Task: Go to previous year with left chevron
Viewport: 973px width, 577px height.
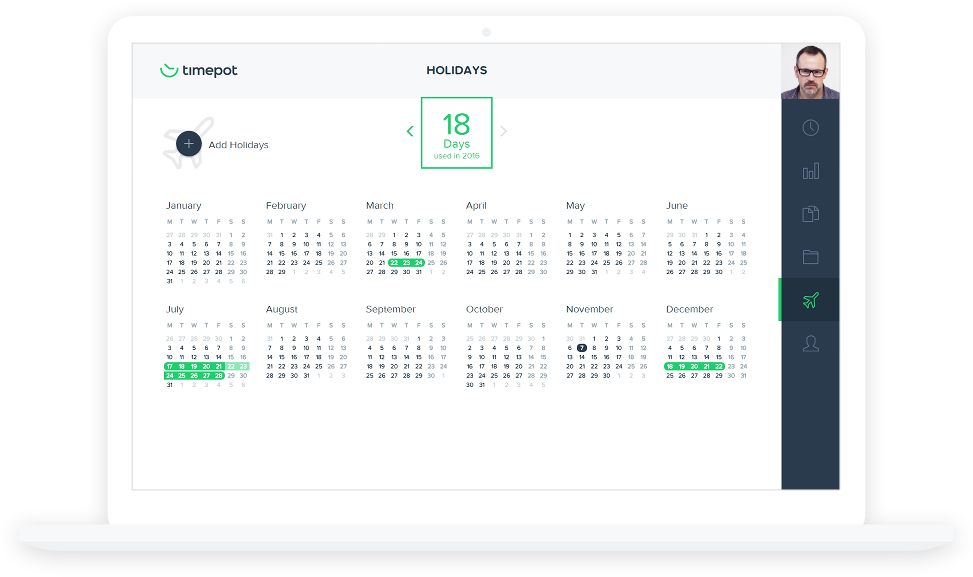Action: pyautogui.click(x=410, y=131)
